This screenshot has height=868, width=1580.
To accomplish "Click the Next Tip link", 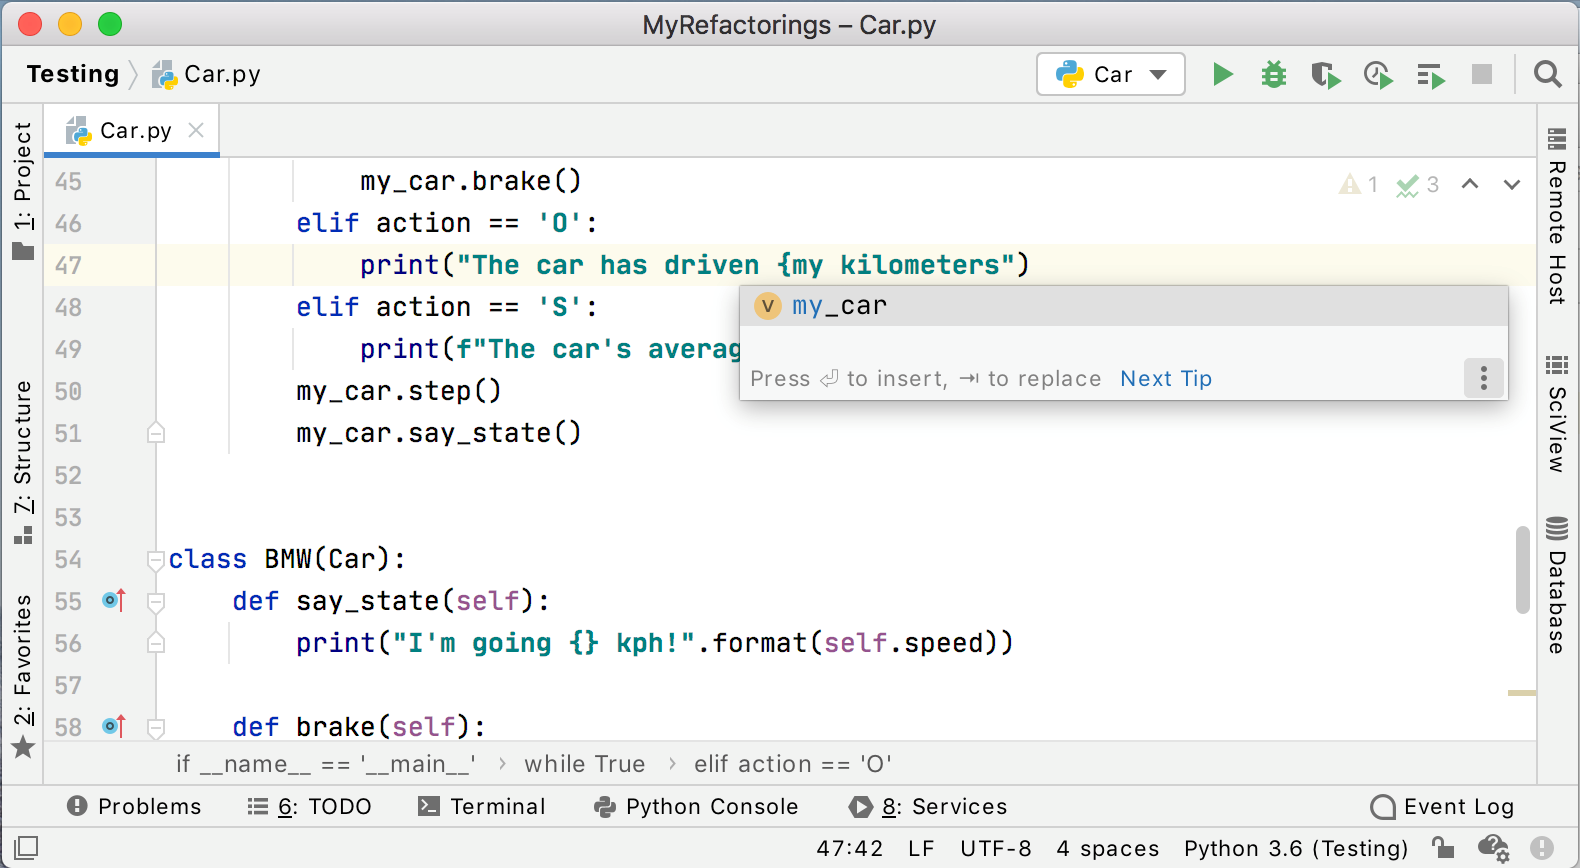I will point(1165,379).
